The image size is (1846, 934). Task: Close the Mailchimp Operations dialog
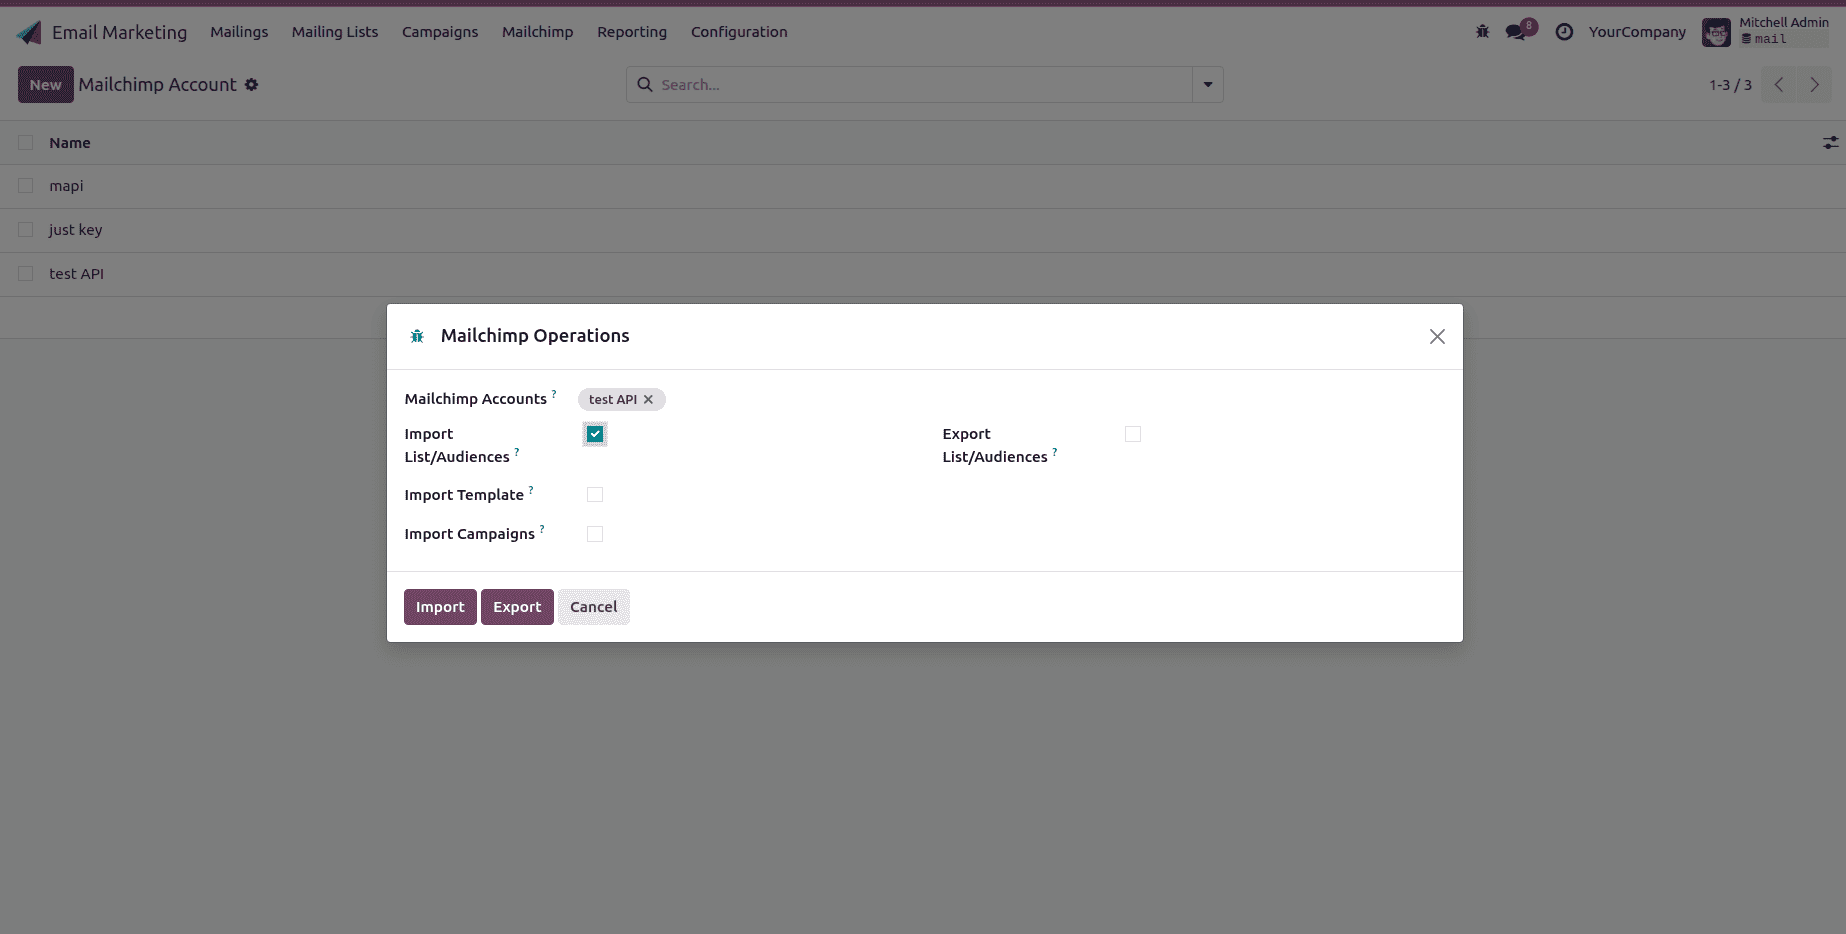point(1437,337)
